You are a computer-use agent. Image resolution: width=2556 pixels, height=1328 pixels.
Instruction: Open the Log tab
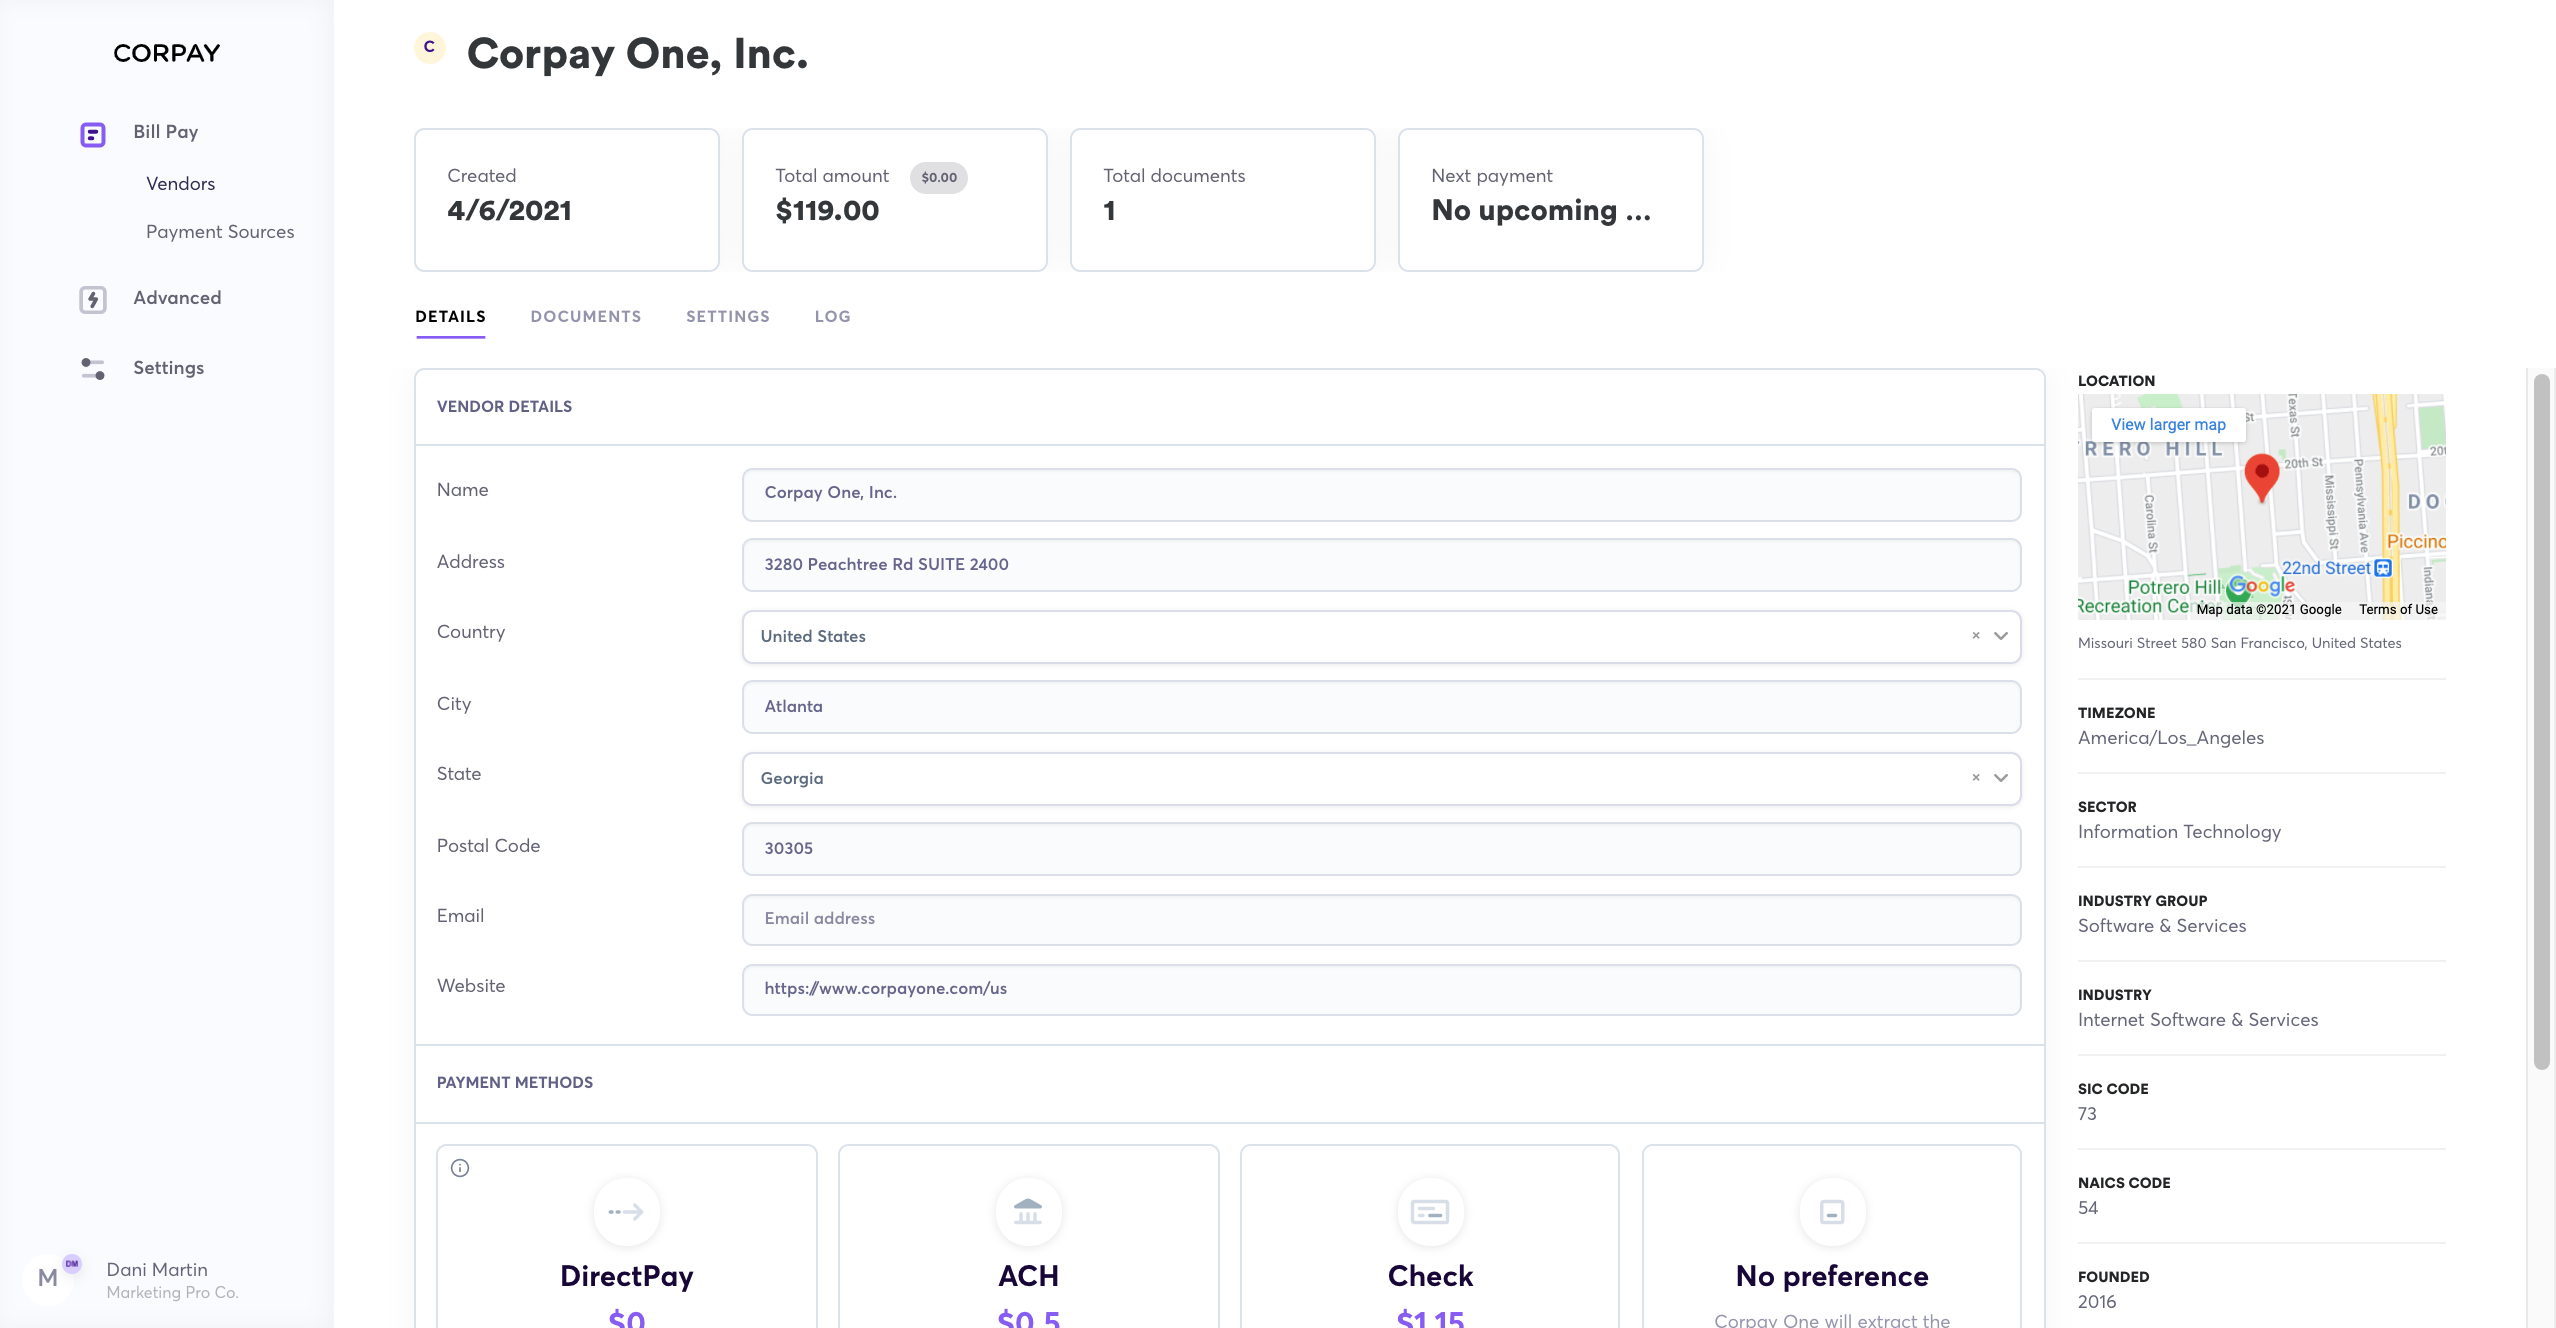coord(832,317)
